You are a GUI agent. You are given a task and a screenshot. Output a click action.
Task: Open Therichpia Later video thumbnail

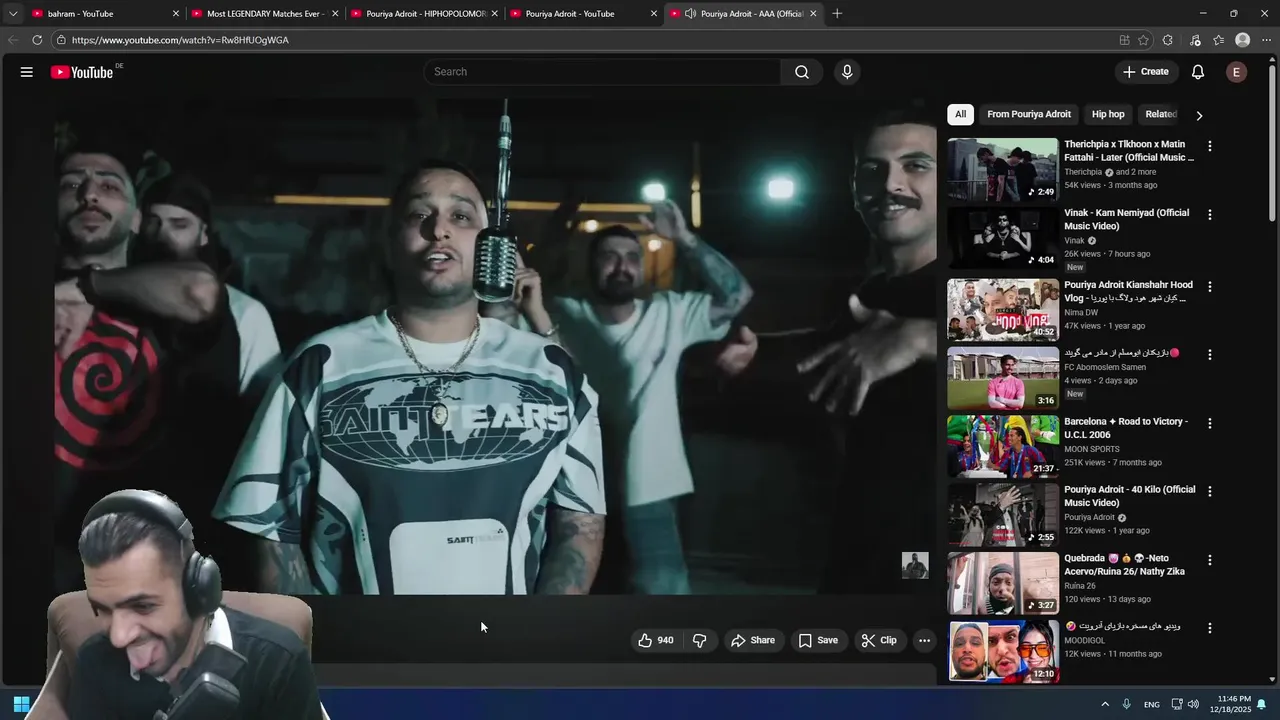pos(1003,169)
